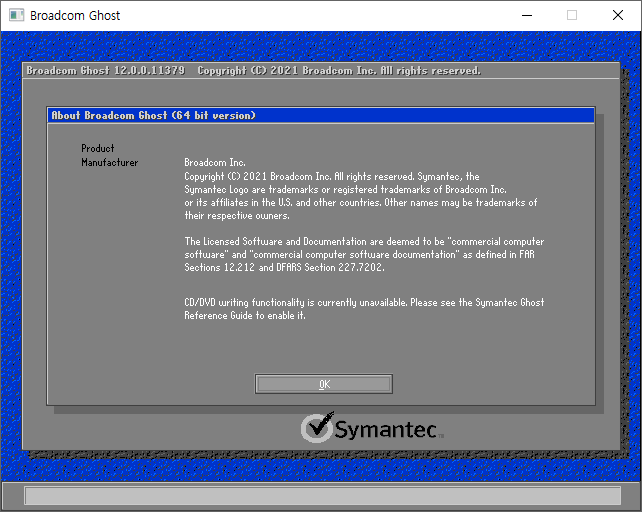Image resolution: width=642 pixels, height=512 pixels.
Task: Maximize the Broadcom Ghost window
Action: (x=572, y=16)
